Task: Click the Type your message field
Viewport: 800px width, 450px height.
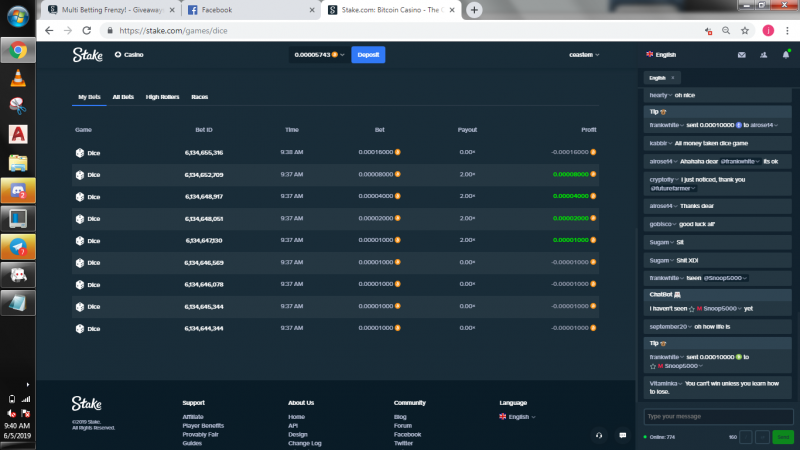Action: pos(718,417)
